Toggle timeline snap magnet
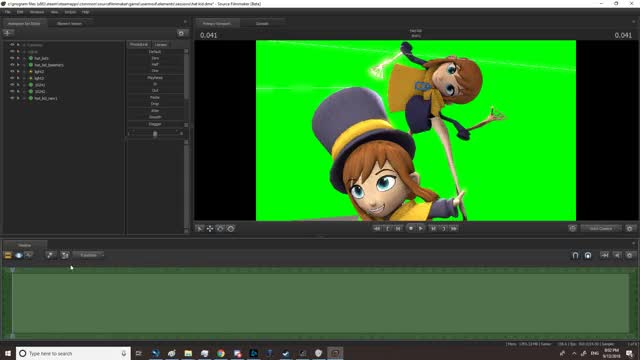Viewport: 640px width, 360px height. (575, 256)
